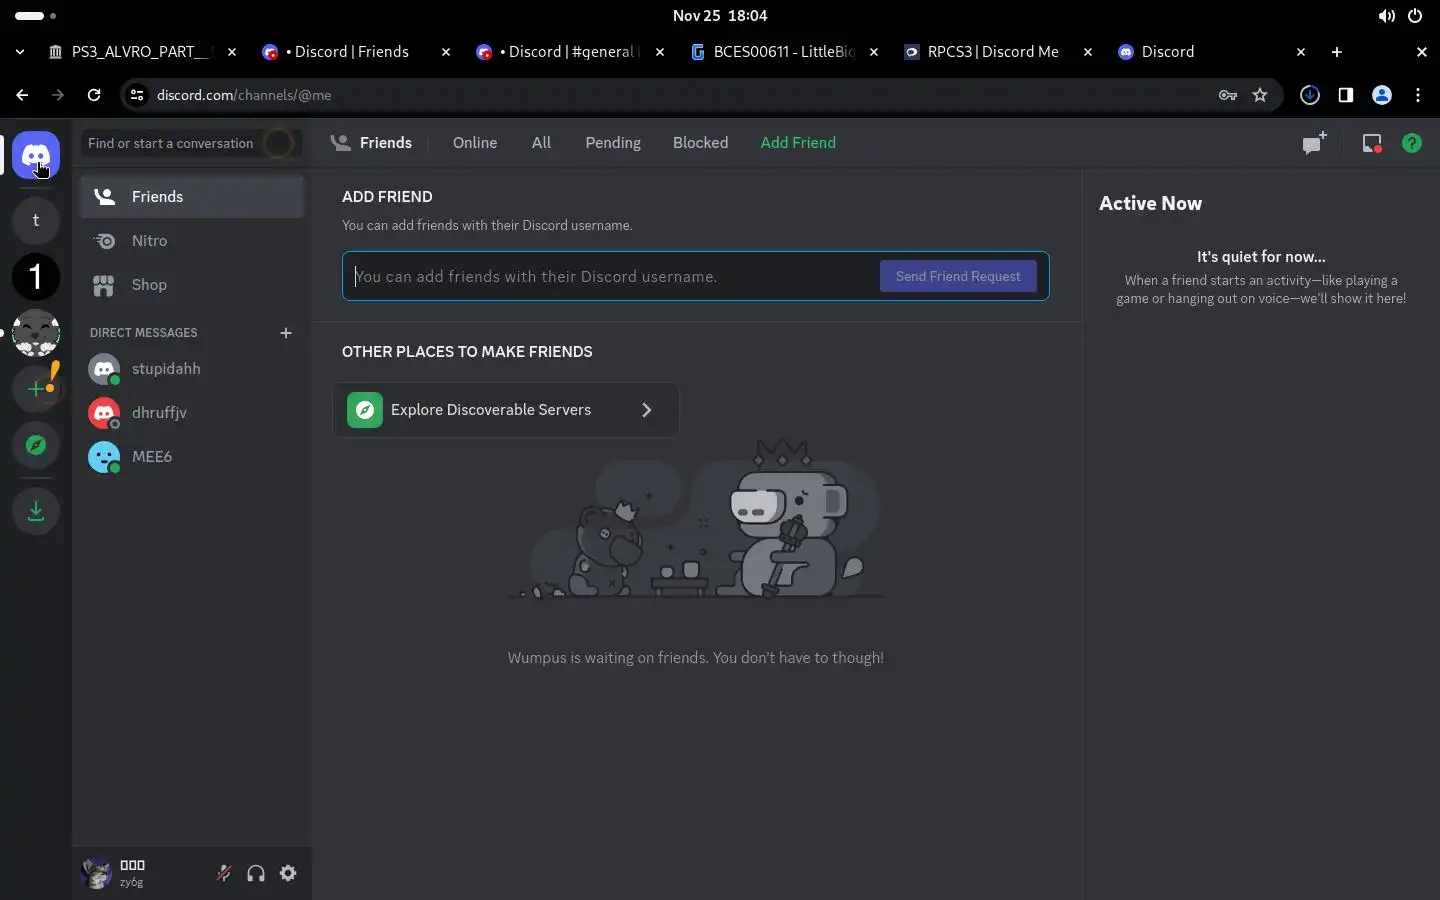Open the browser three-dot menu
1440x900 pixels.
point(1418,95)
